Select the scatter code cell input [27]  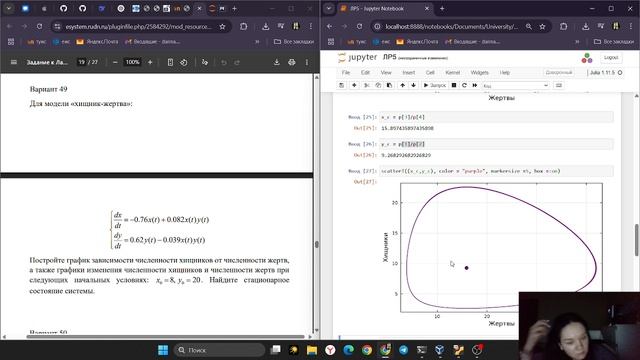pos(496,171)
